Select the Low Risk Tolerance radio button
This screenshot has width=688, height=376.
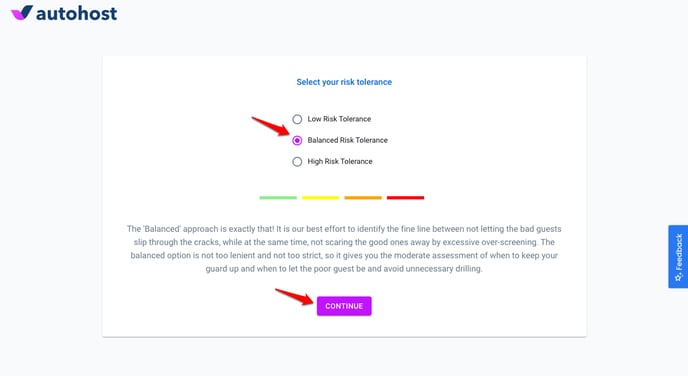297,119
